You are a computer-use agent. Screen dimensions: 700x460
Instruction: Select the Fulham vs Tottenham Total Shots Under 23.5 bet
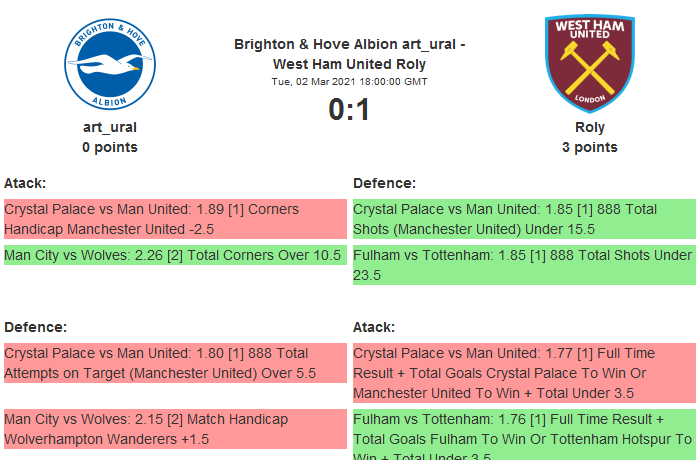click(x=522, y=265)
